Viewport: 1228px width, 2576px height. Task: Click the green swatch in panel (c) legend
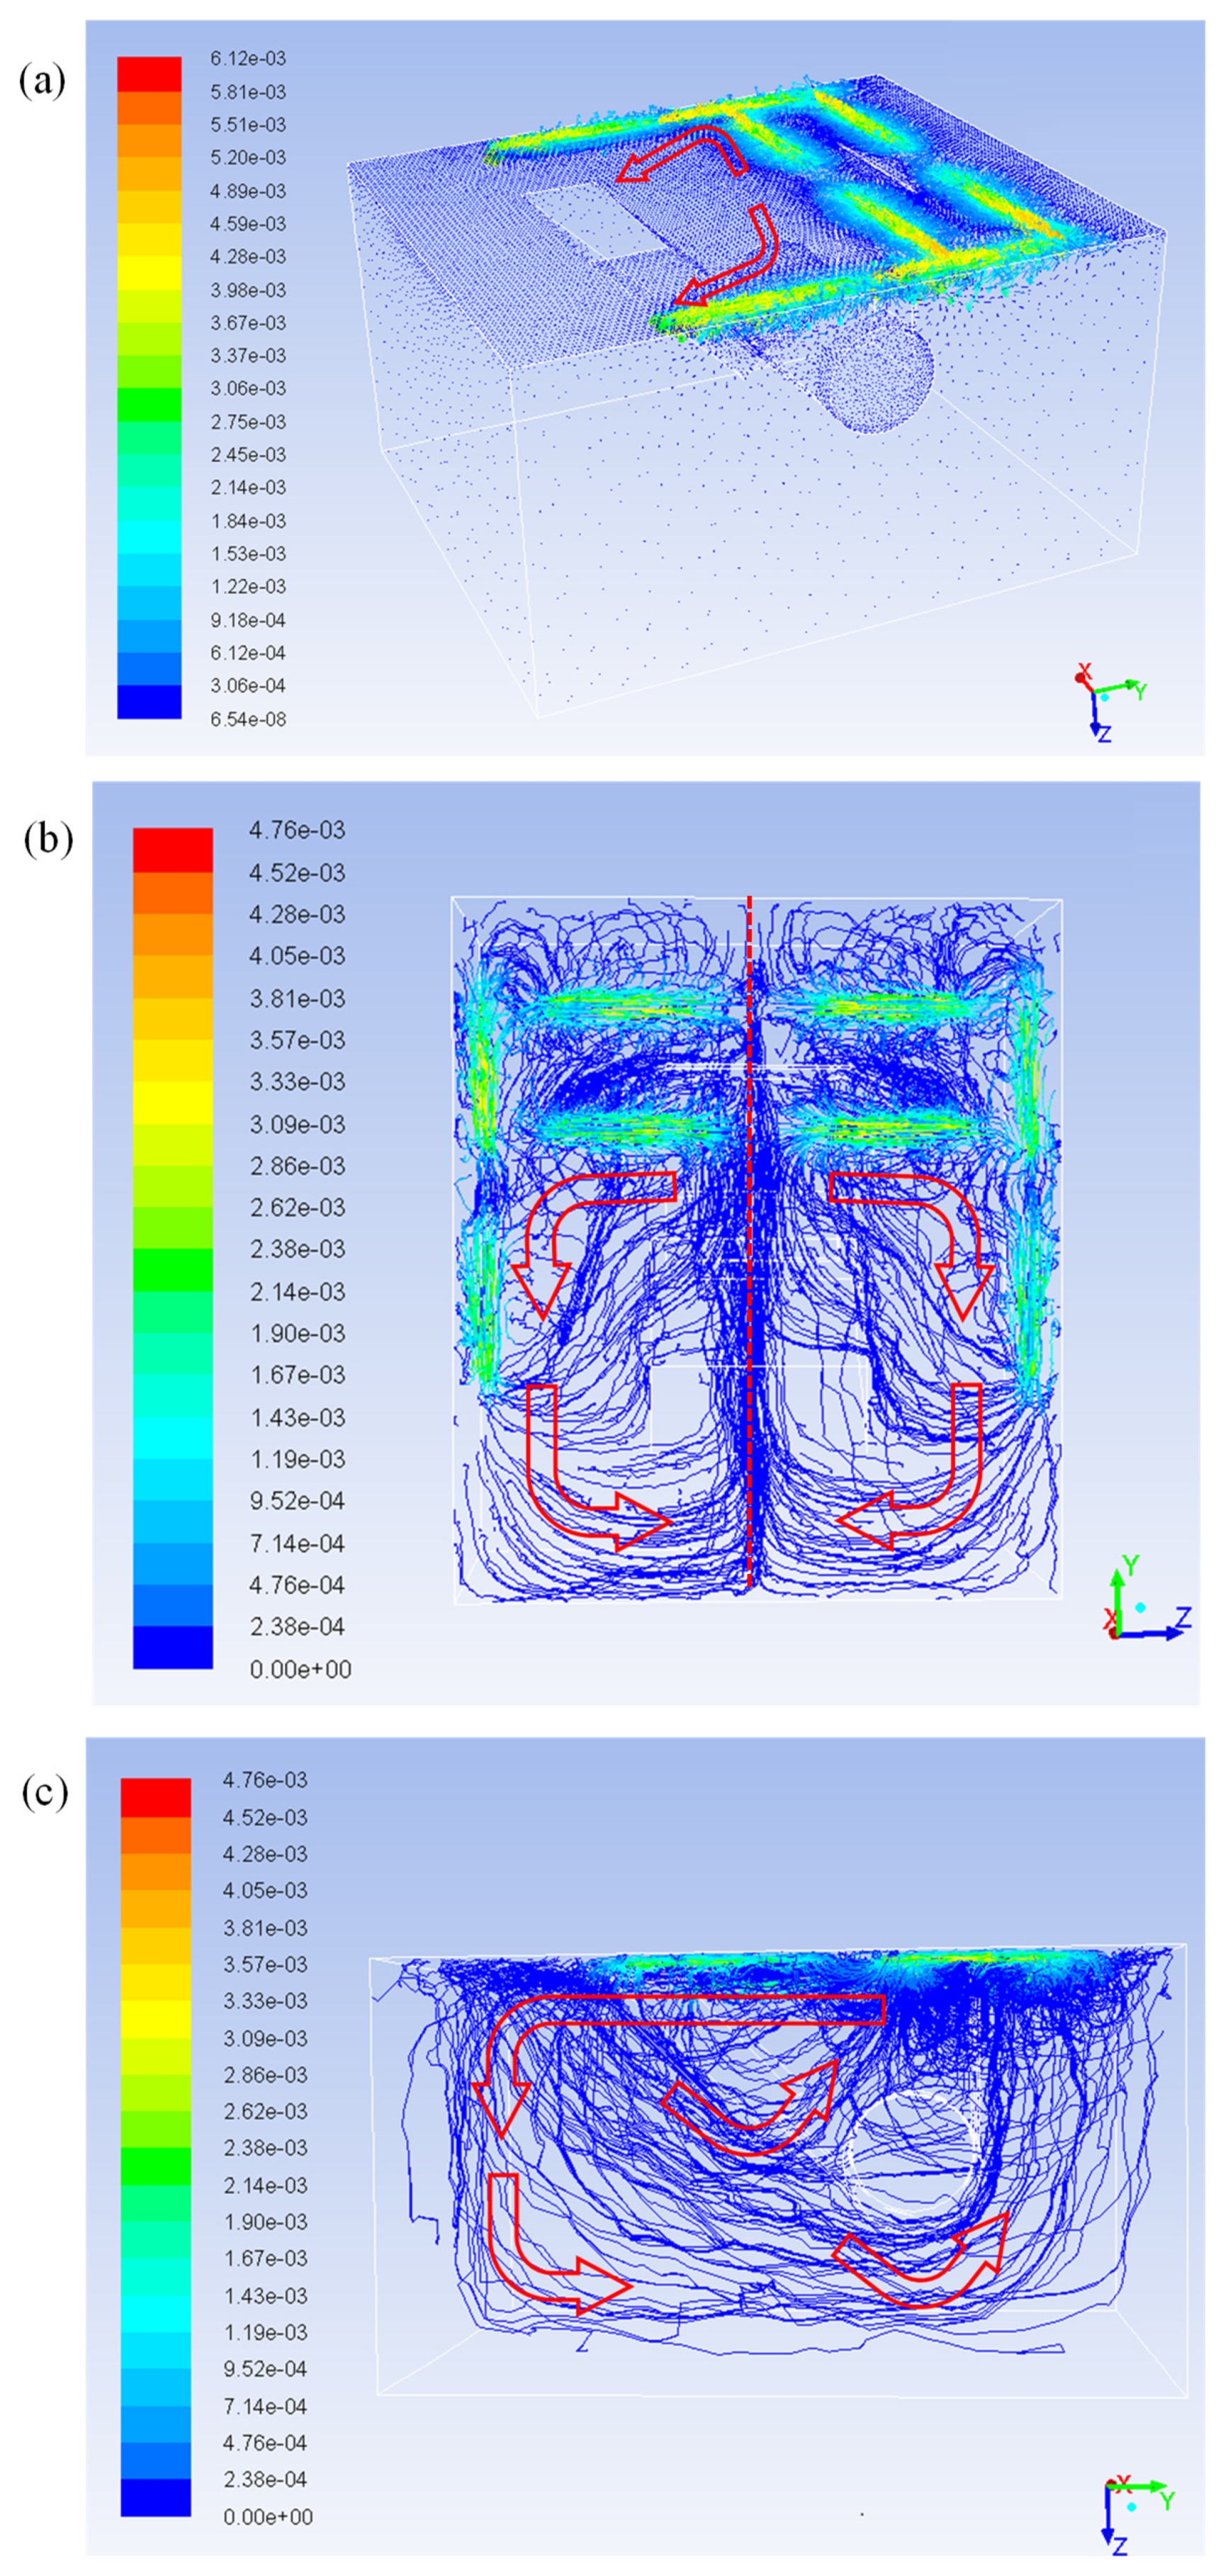tap(155, 2165)
